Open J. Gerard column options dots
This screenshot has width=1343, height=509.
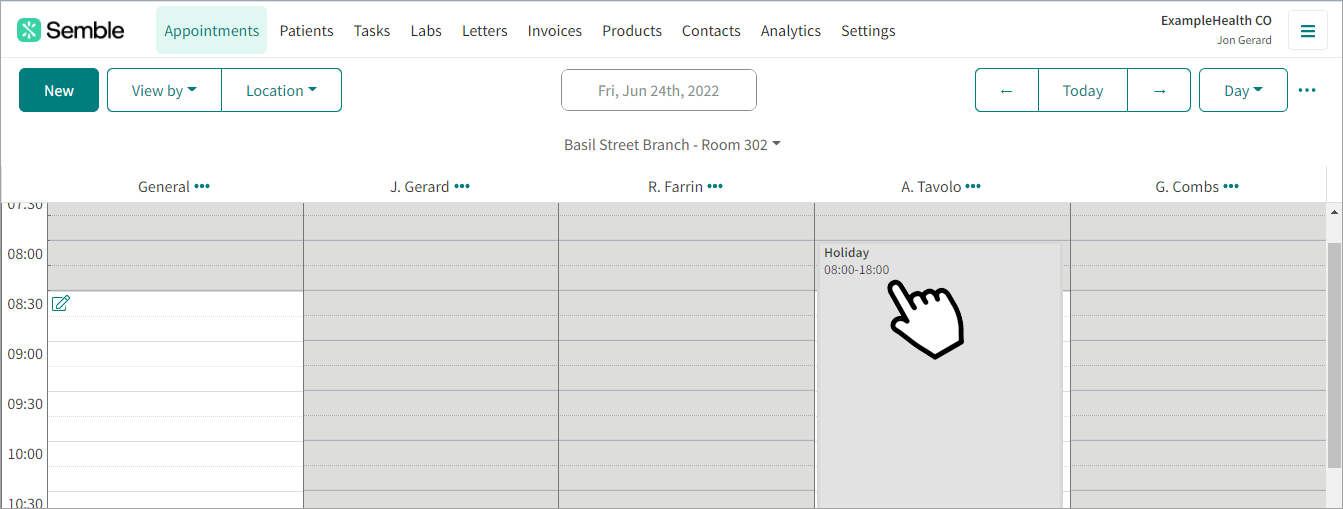tap(462, 186)
